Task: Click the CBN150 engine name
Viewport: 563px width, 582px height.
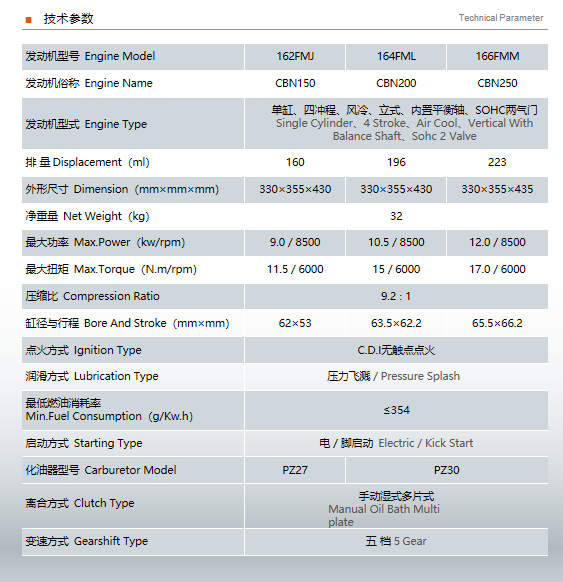Action: coord(295,83)
